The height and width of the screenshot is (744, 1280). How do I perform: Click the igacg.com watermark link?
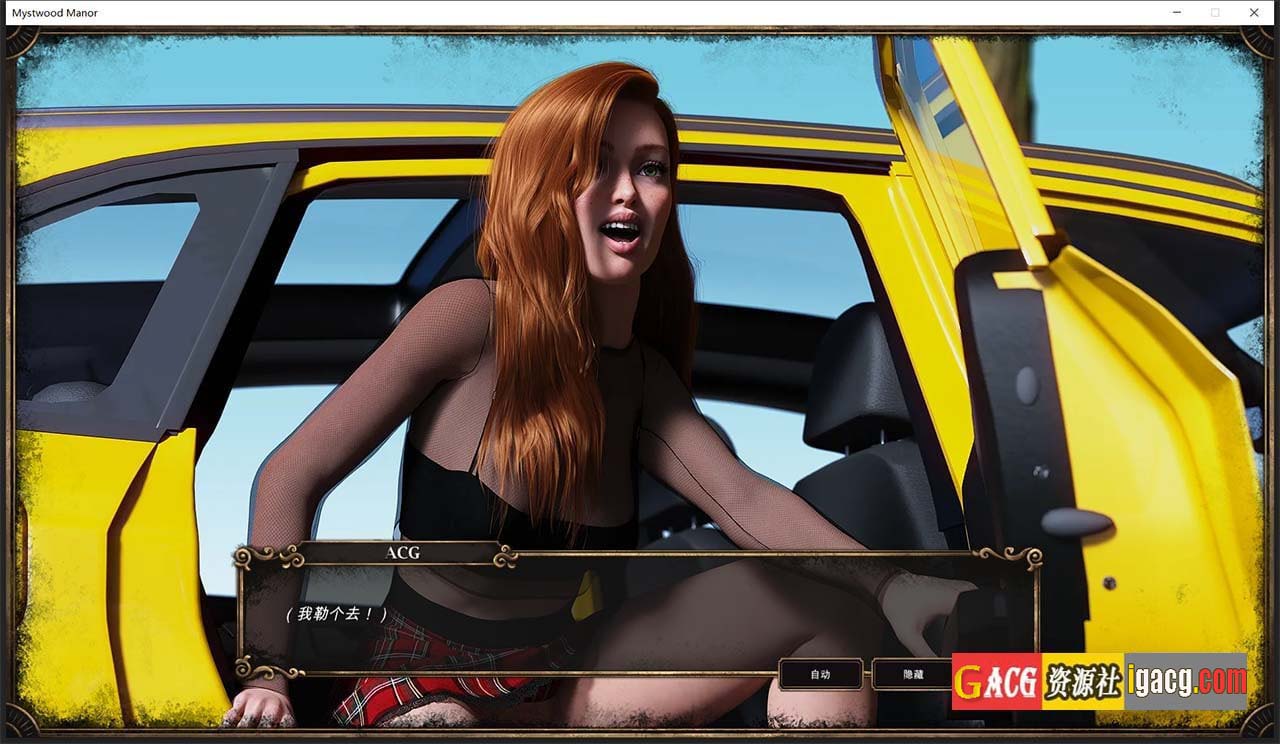point(1186,681)
